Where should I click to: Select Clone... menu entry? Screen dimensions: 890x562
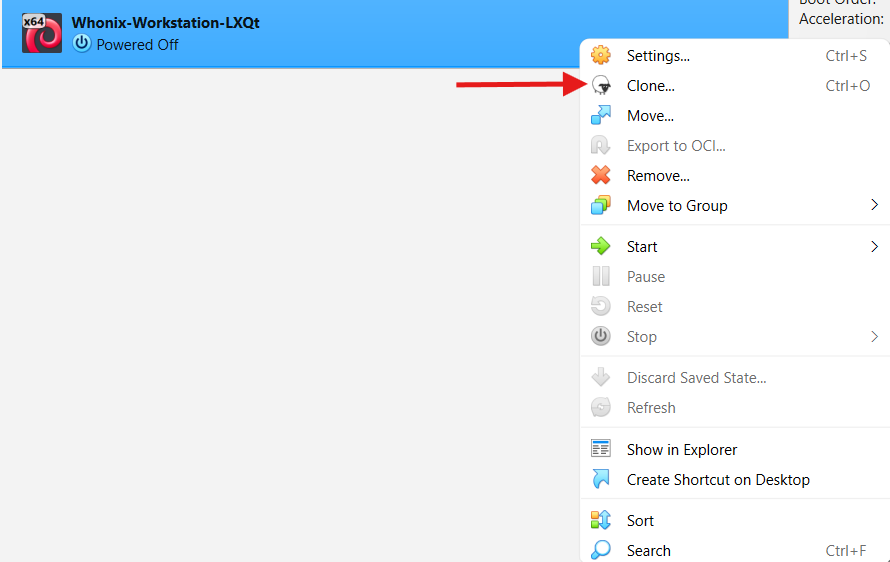point(650,86)
